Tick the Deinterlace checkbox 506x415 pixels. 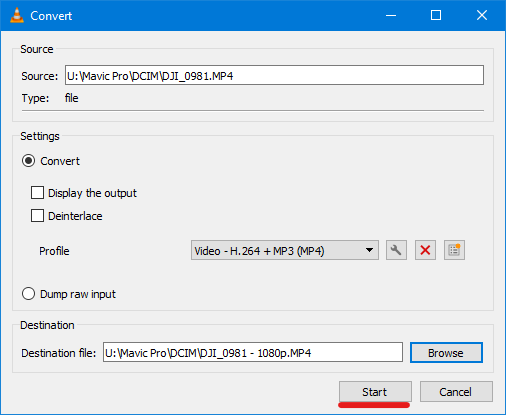point(37,216)
